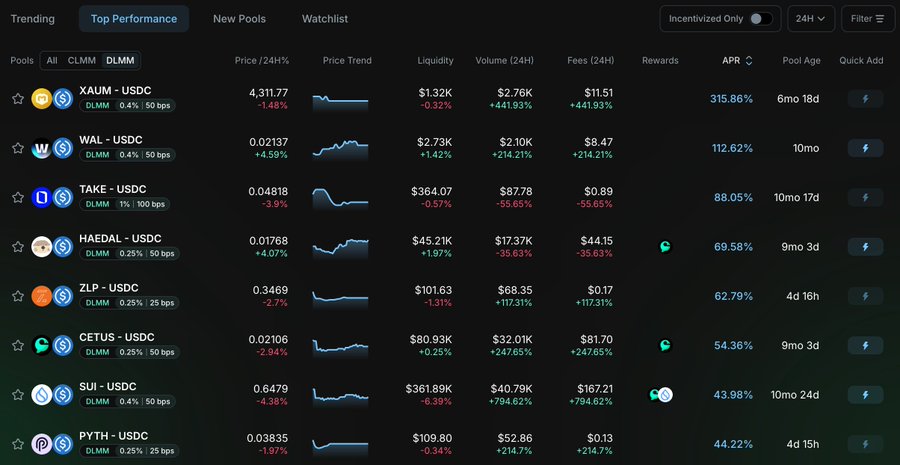Click the $167.21 fees value
The width and height of the screenshot is (900, 465).
(x=591, y=389)
